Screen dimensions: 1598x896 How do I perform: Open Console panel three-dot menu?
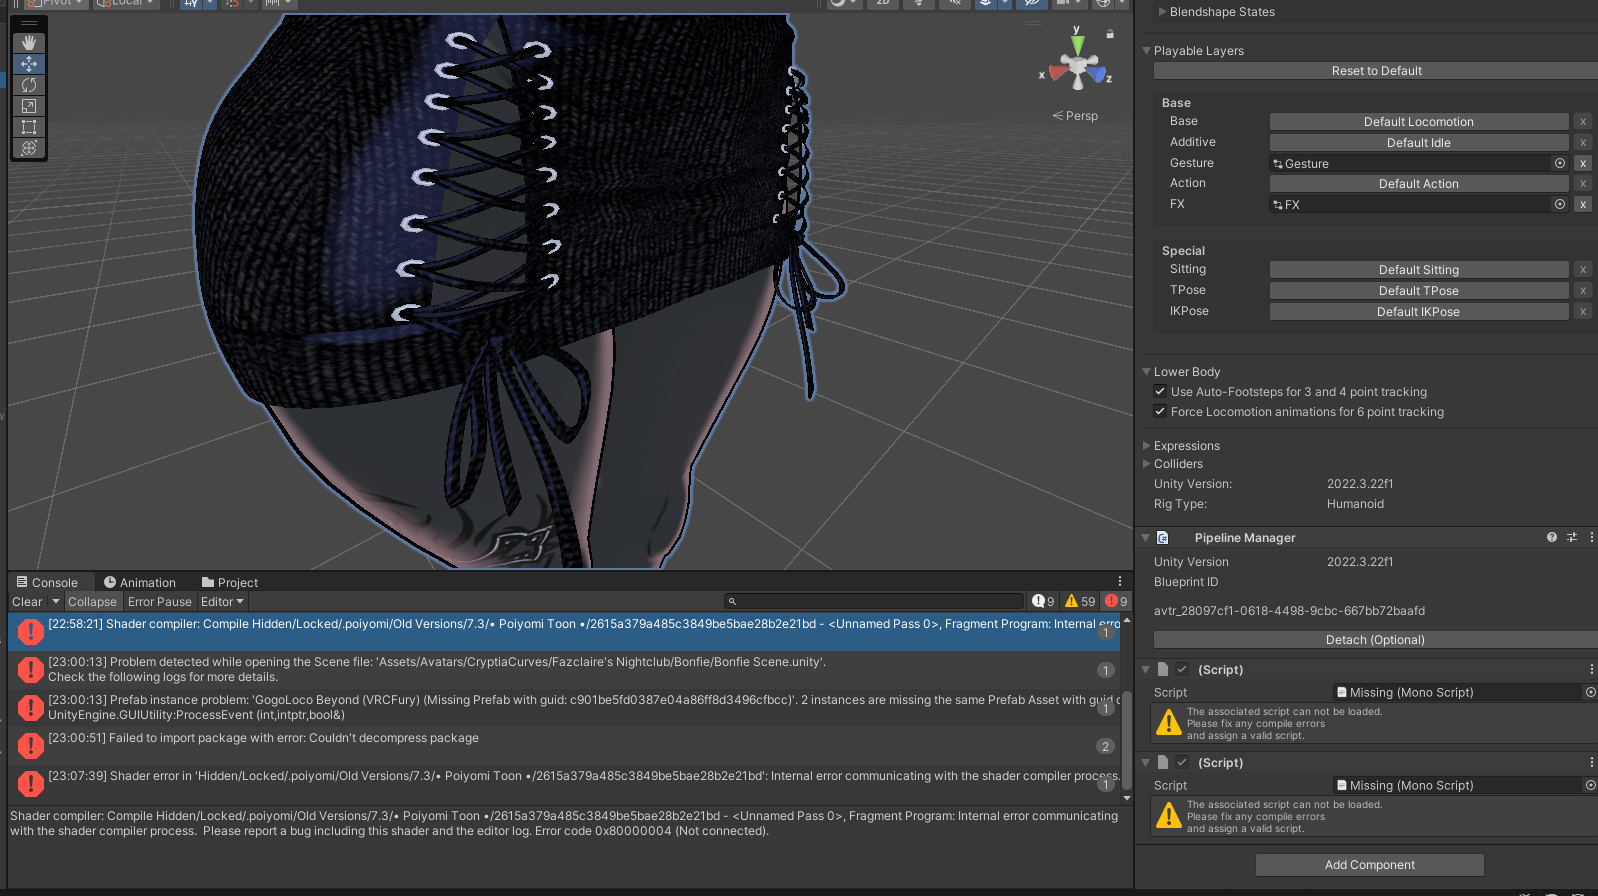1120,582
